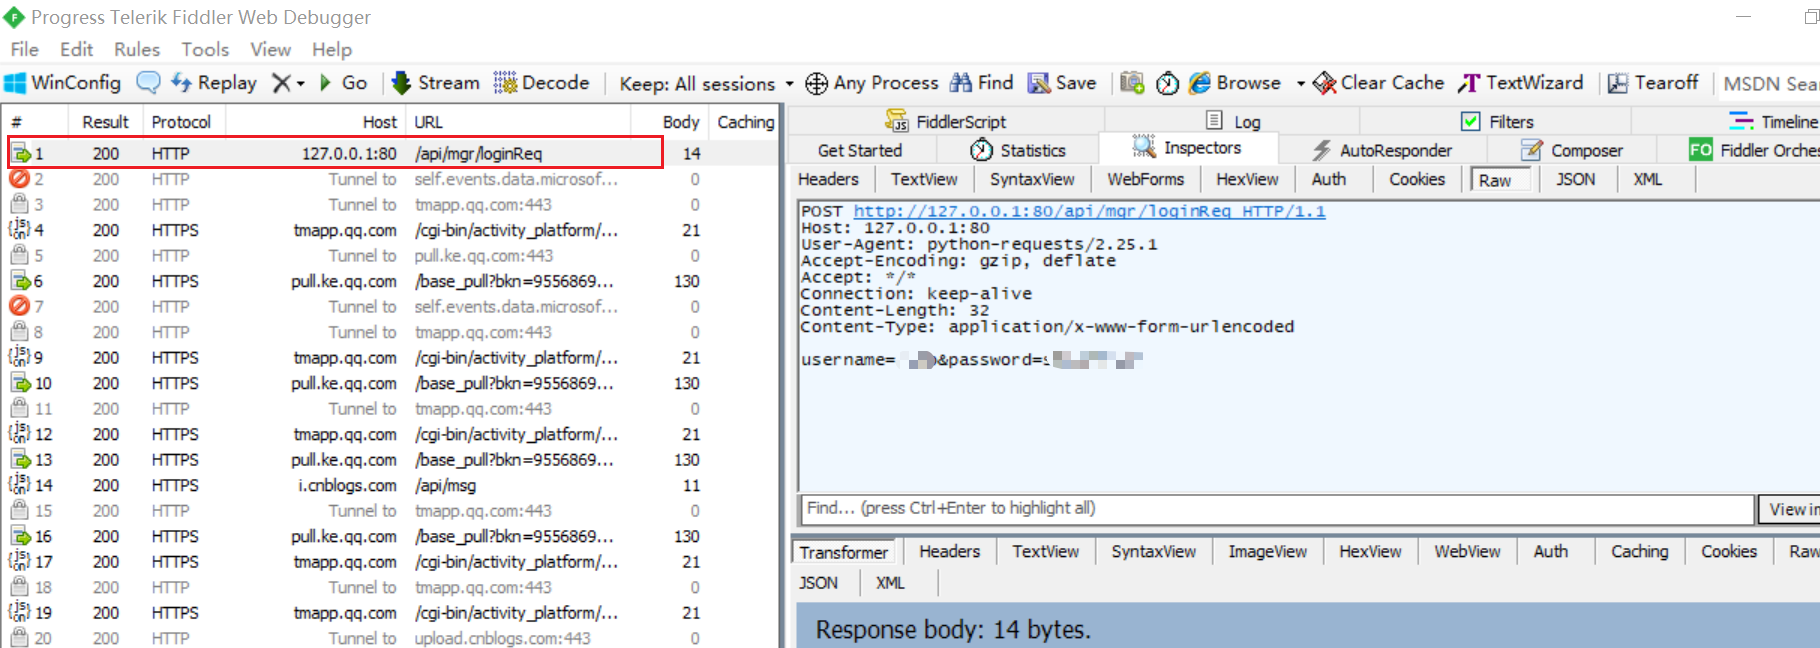The height and width of the screenshot is (648, 1820).
Task: Select request Cookies inspector tab
Action: tap(1417, 179)
